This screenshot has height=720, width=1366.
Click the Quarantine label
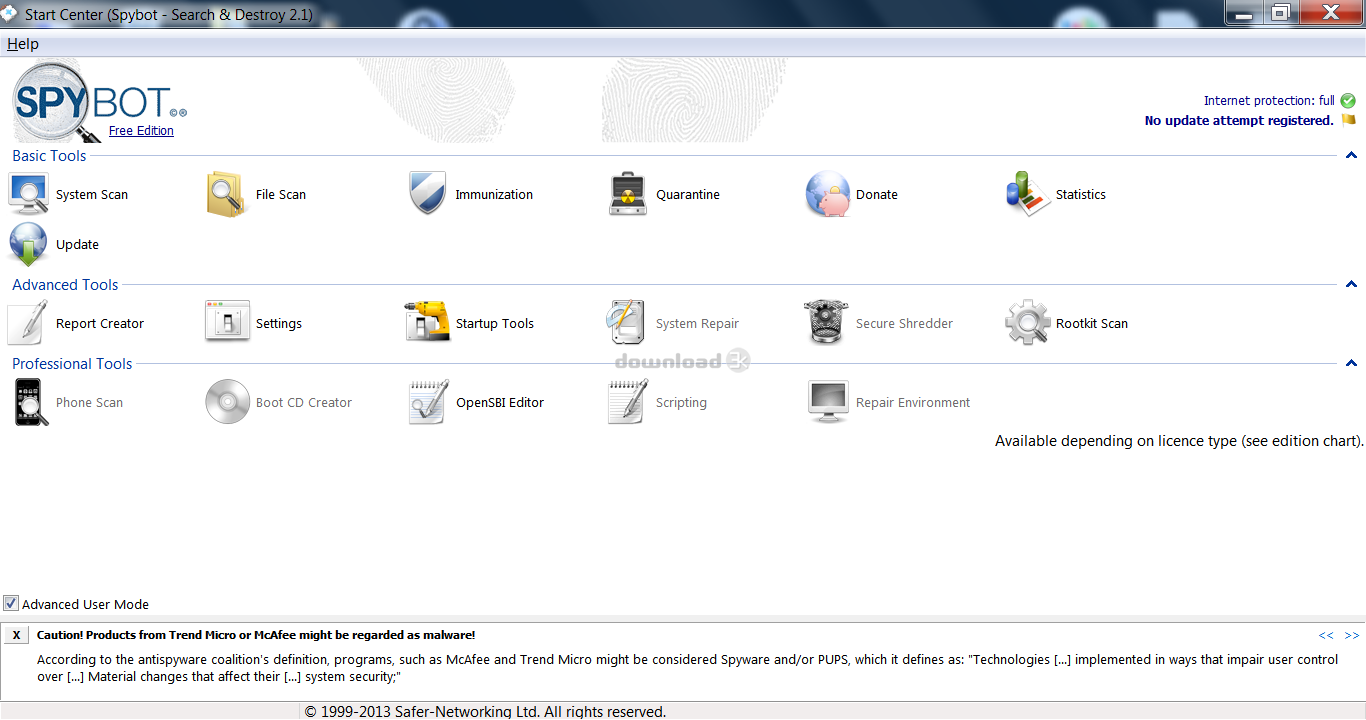[688, 195]
